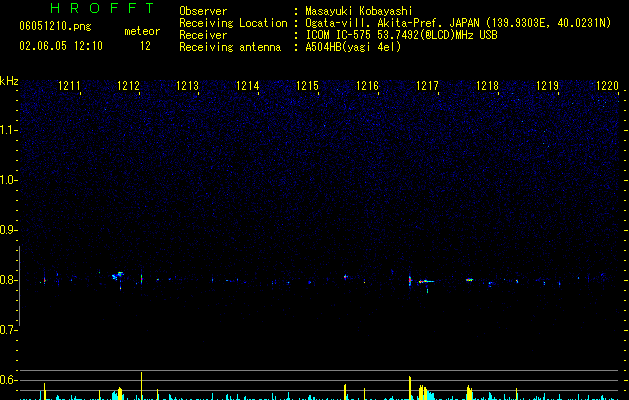Click the 0.8 kHz axis label

8,280
